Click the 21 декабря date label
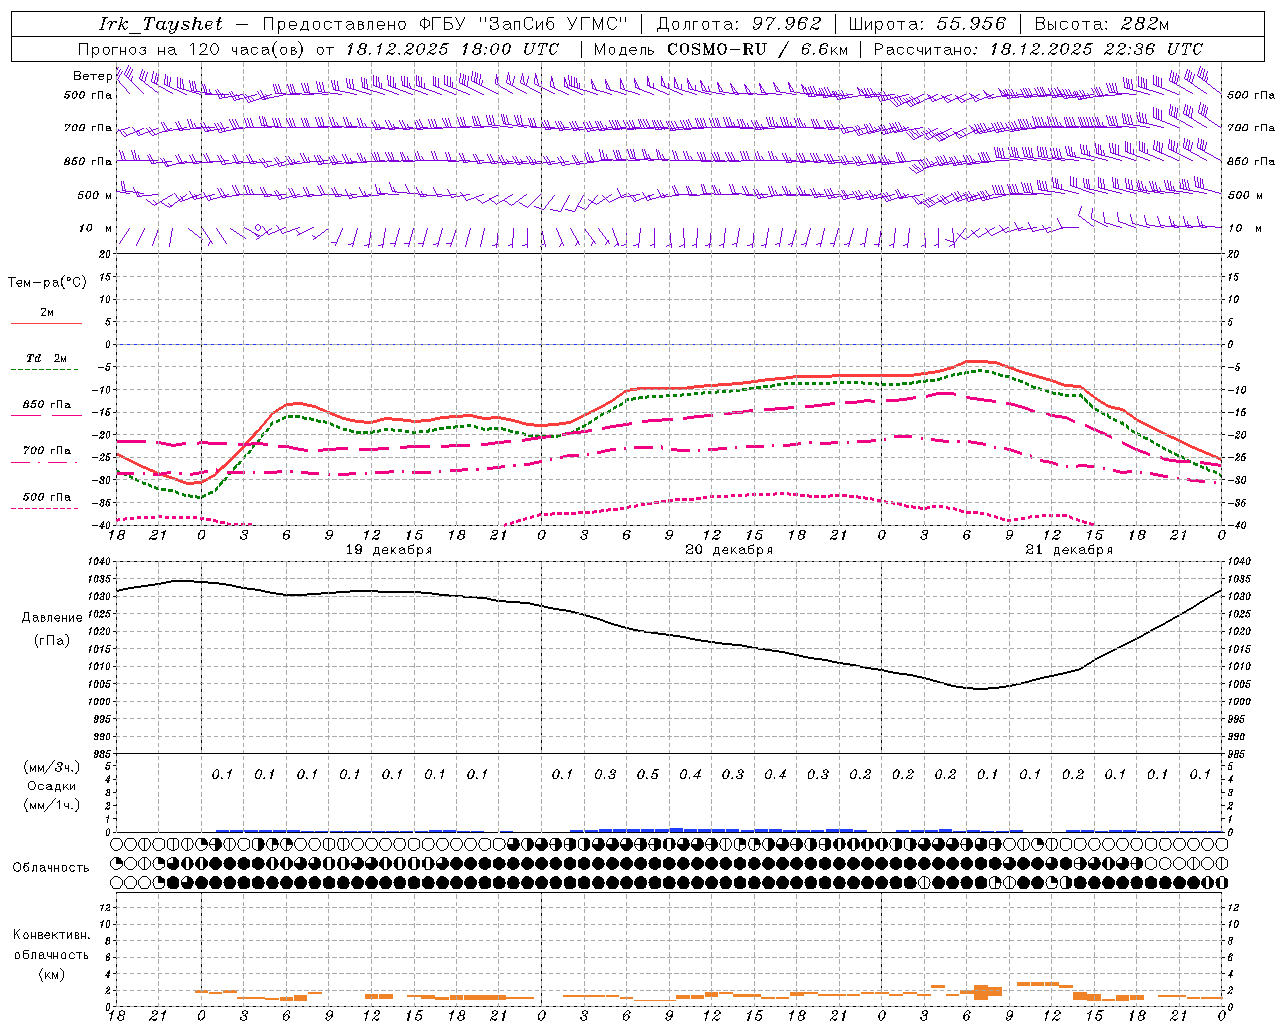Screen dimensions: 1280x1024 click(1069, 550)
